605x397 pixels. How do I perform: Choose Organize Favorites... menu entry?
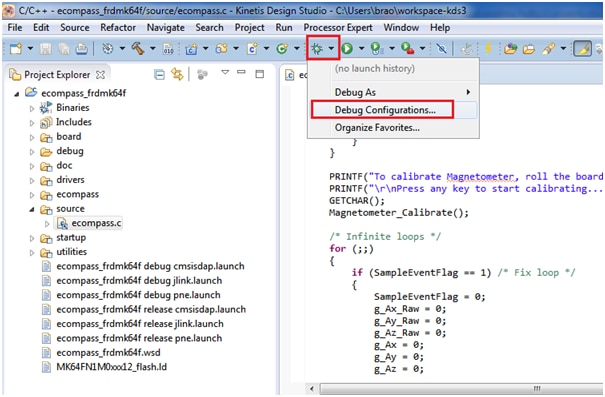[x=394, y=128]
